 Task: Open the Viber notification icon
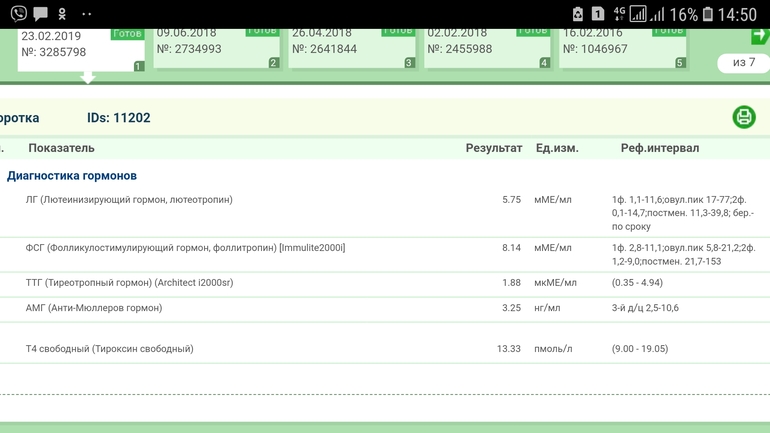pyautogui.click(x=17, y=14)
